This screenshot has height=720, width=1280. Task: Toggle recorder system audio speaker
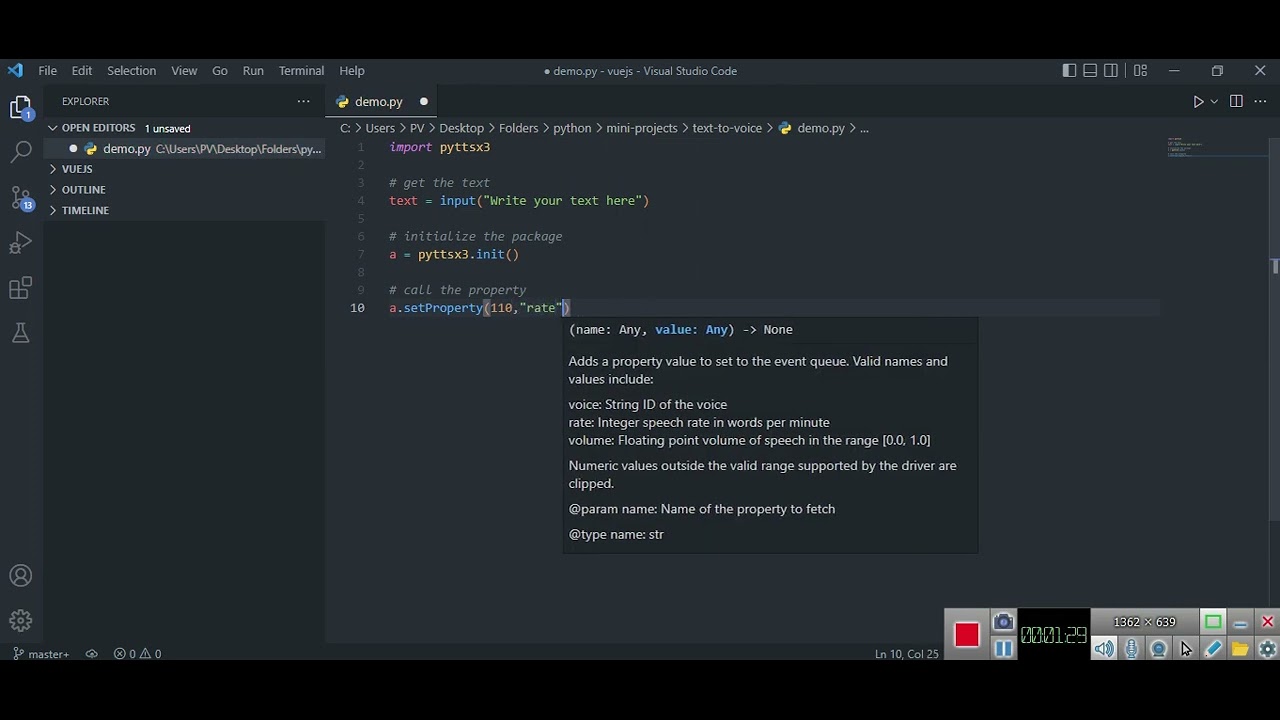tap(1104, 649)
